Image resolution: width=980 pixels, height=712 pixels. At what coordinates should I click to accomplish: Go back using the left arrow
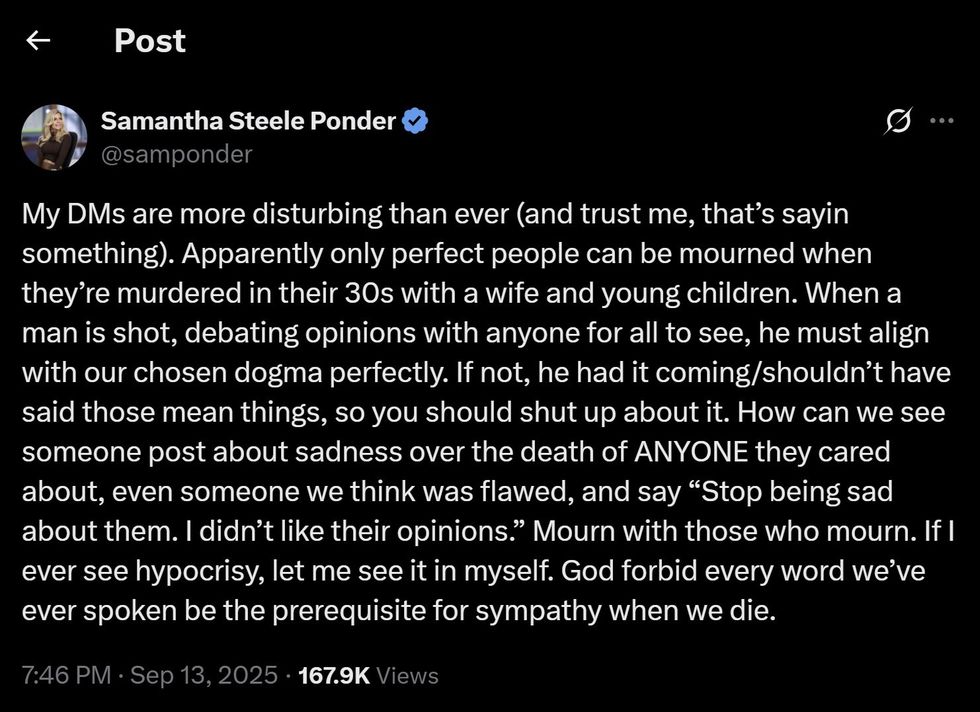tap(38, 40)
